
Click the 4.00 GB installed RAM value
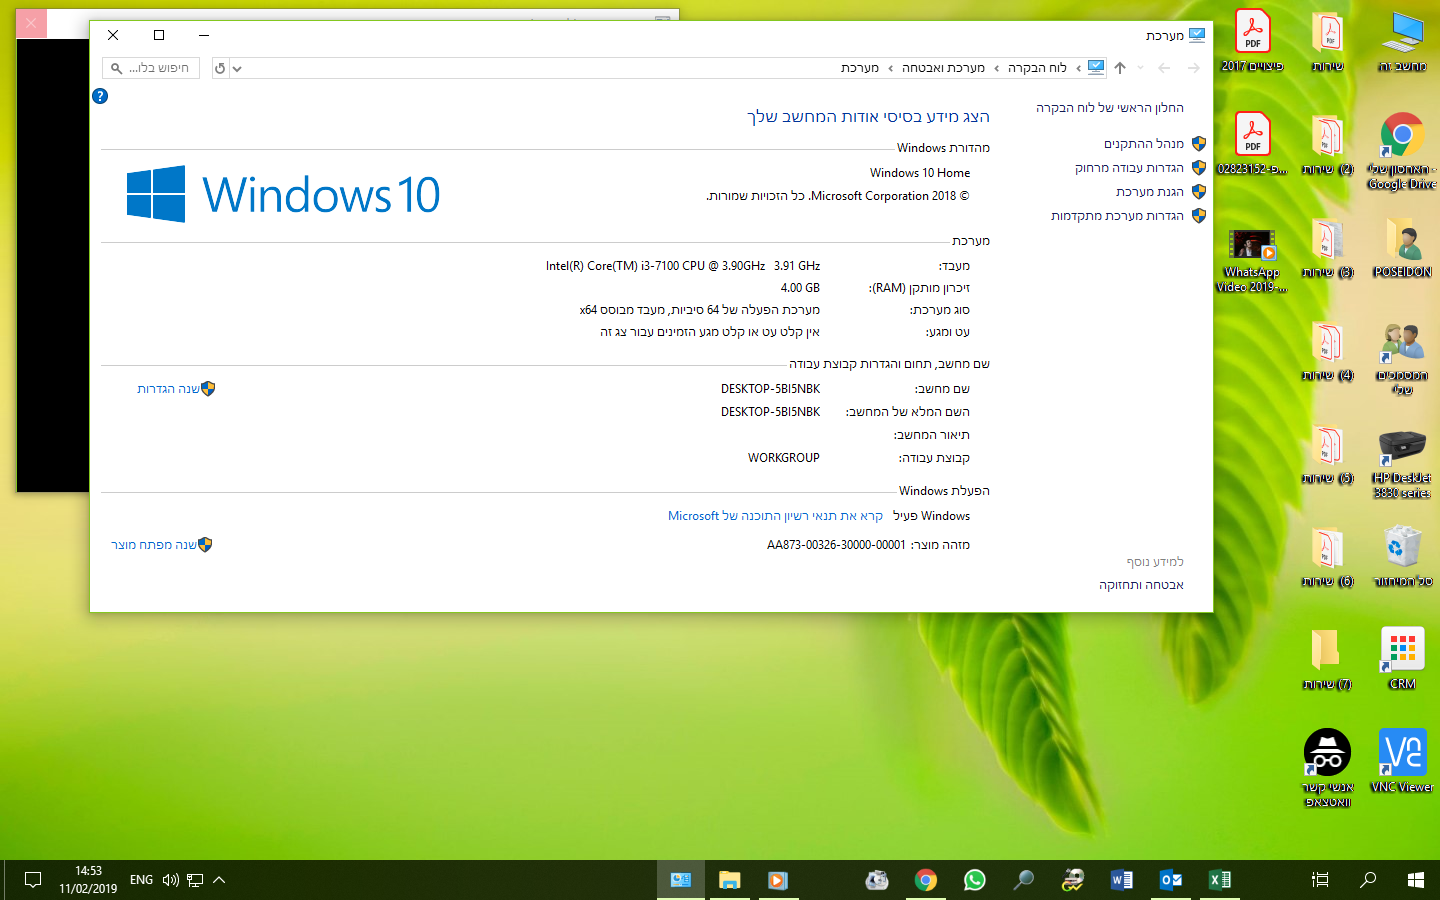coord(800,288)
